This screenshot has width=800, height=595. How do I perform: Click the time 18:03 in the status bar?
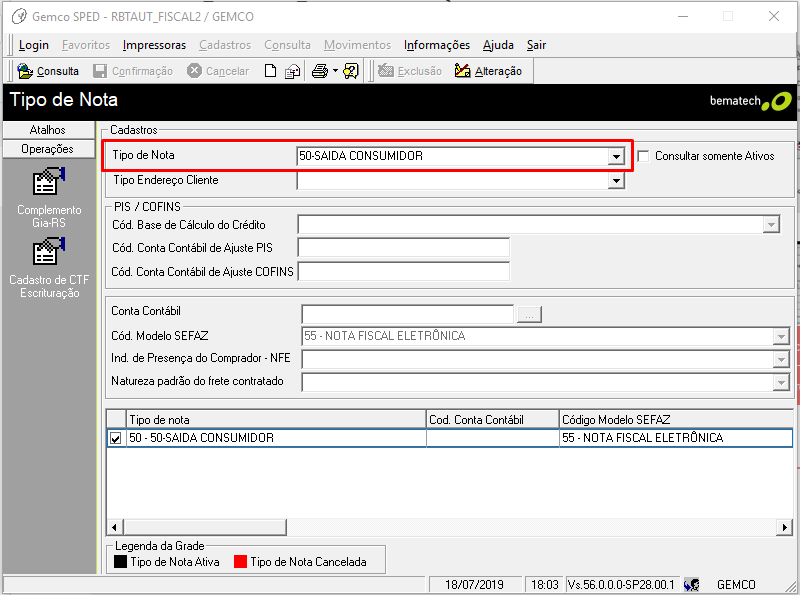(x=544, y=585)
